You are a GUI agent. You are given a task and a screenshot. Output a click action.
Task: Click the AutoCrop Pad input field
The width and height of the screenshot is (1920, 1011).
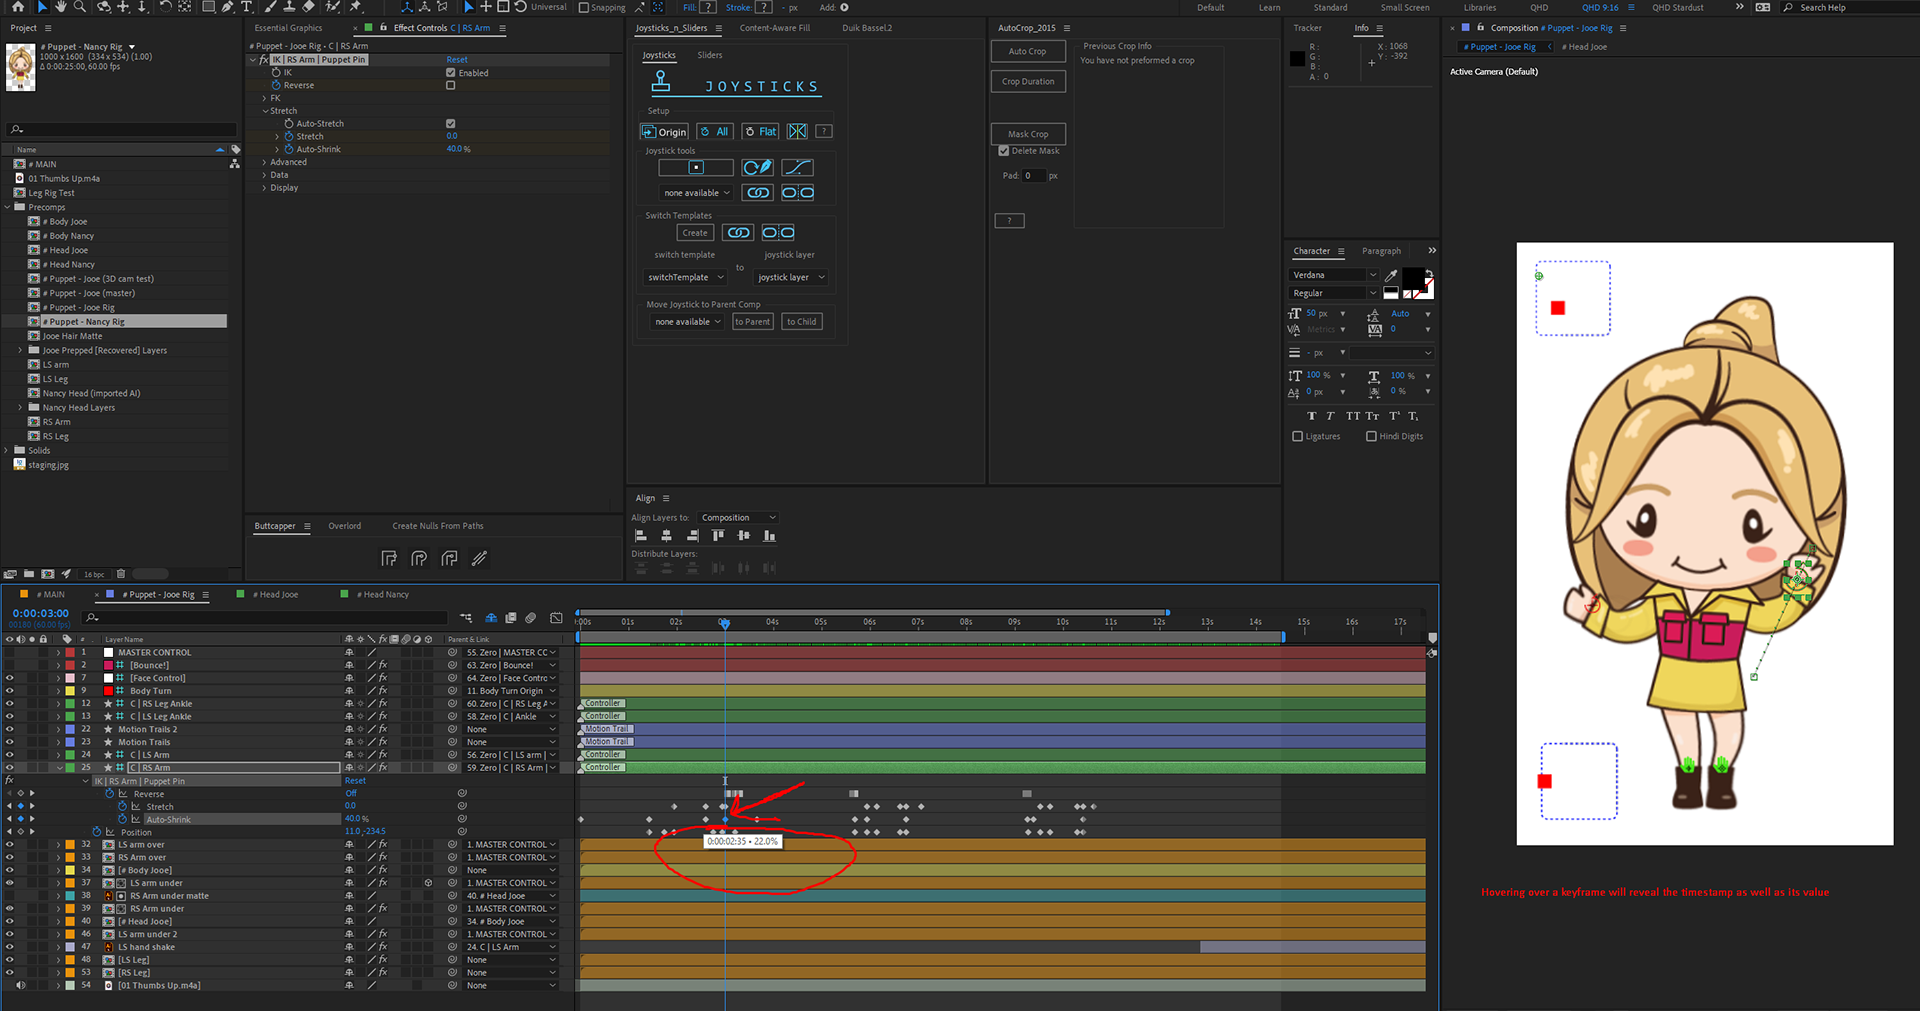point(1034,175)
